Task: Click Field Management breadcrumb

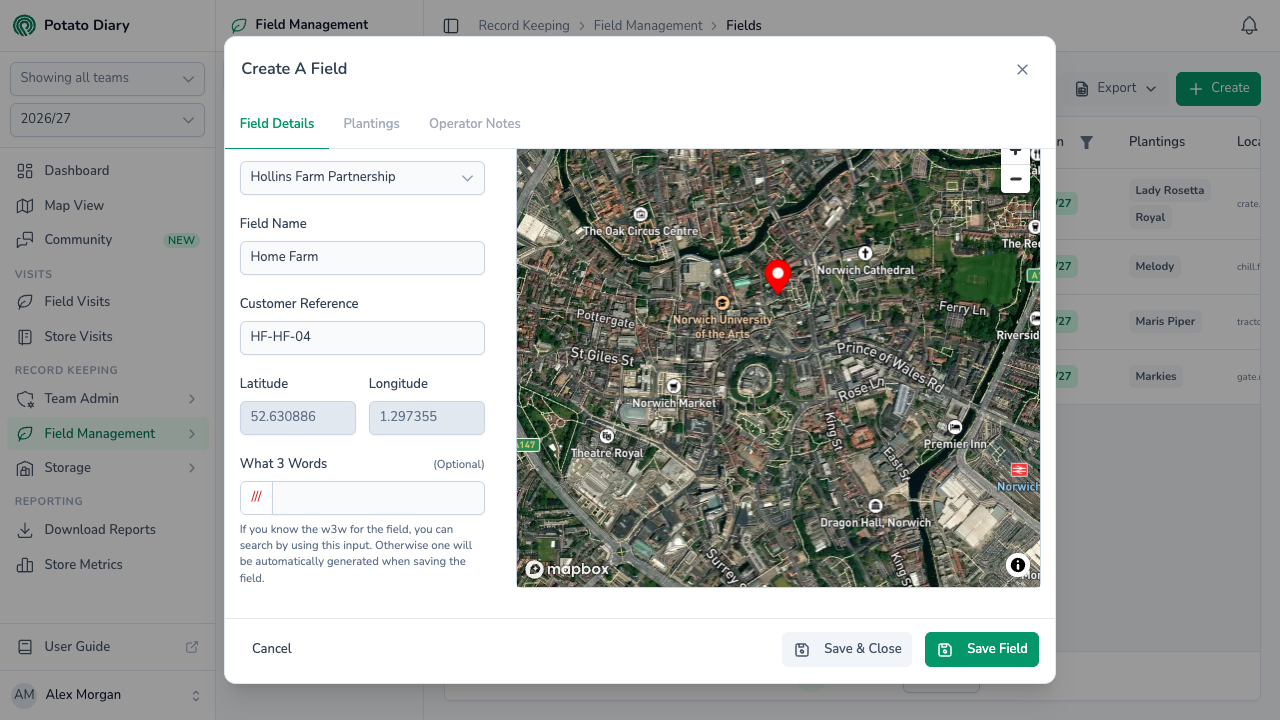Action: pyautogui.click(x=648, y=26)
